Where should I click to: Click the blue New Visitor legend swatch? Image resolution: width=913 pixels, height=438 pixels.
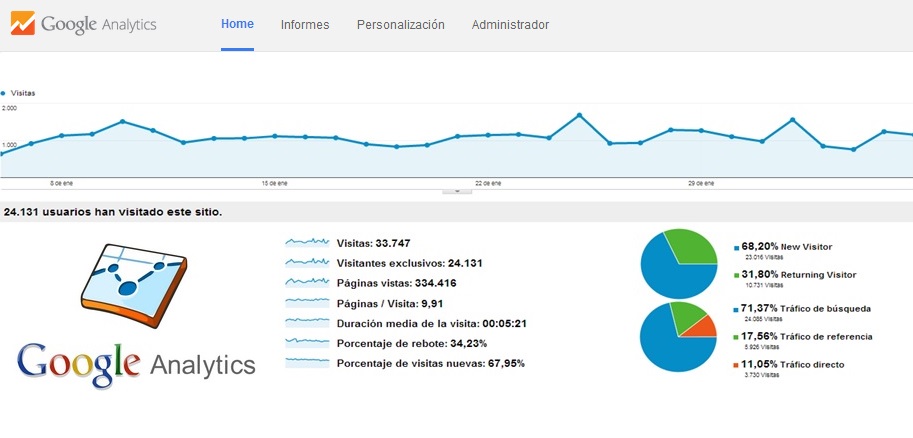737,248
